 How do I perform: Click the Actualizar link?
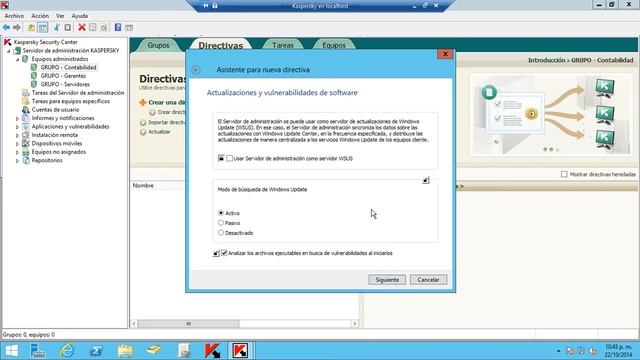pyautogui.click(x=159, y=132)
